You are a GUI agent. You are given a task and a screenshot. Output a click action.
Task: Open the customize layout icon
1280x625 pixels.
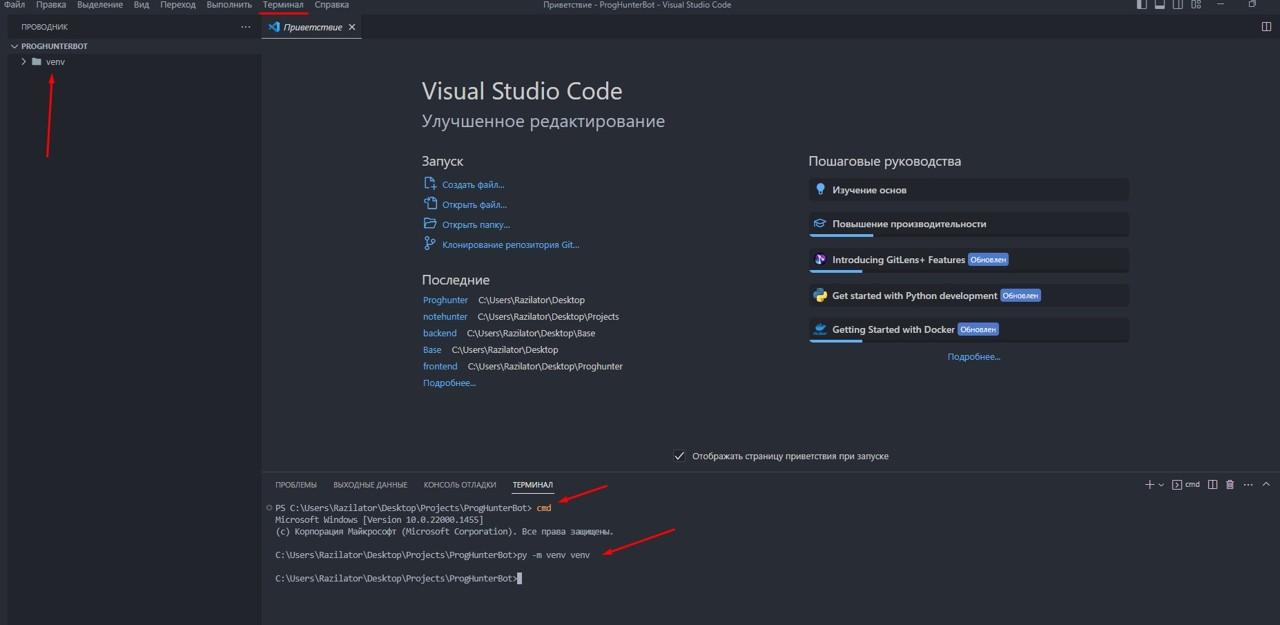[x=1196, y=5]
